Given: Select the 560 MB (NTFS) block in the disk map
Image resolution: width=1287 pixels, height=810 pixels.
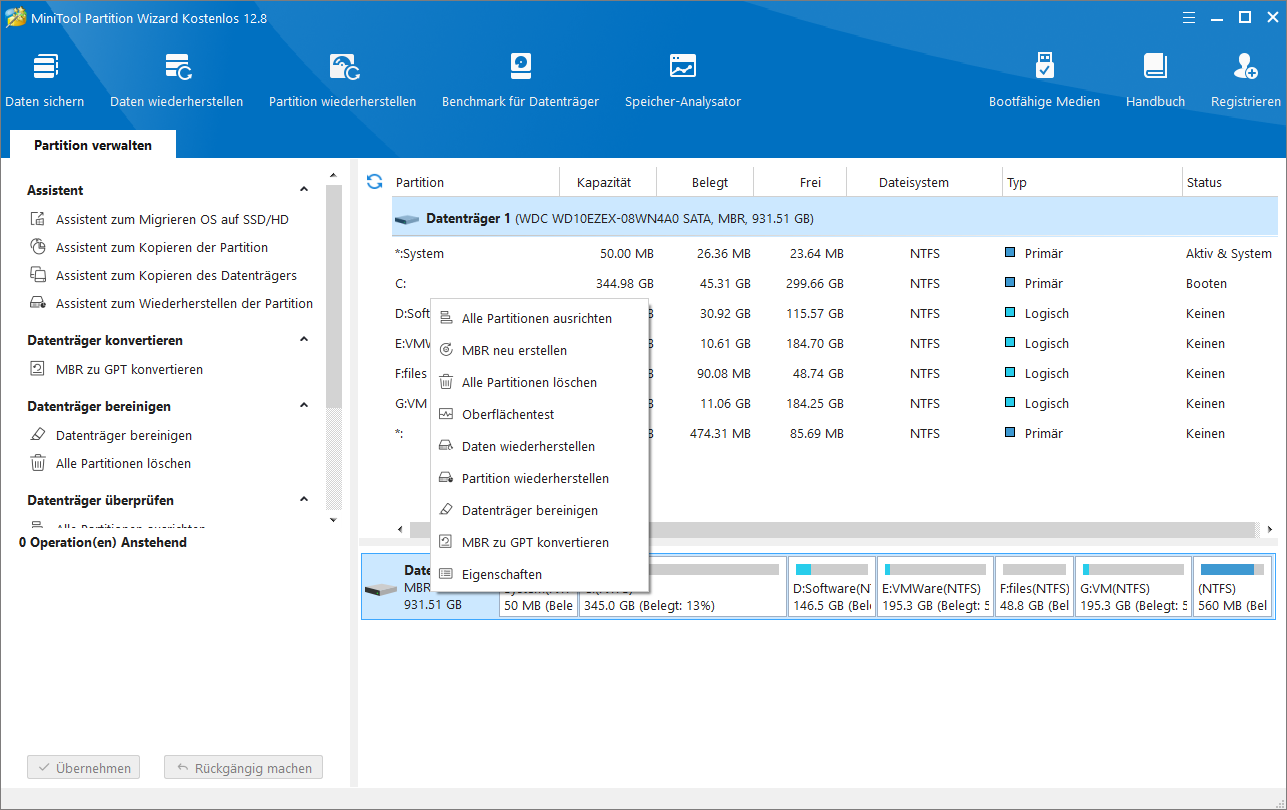Looking at the screenshot, I should 1233,587.
